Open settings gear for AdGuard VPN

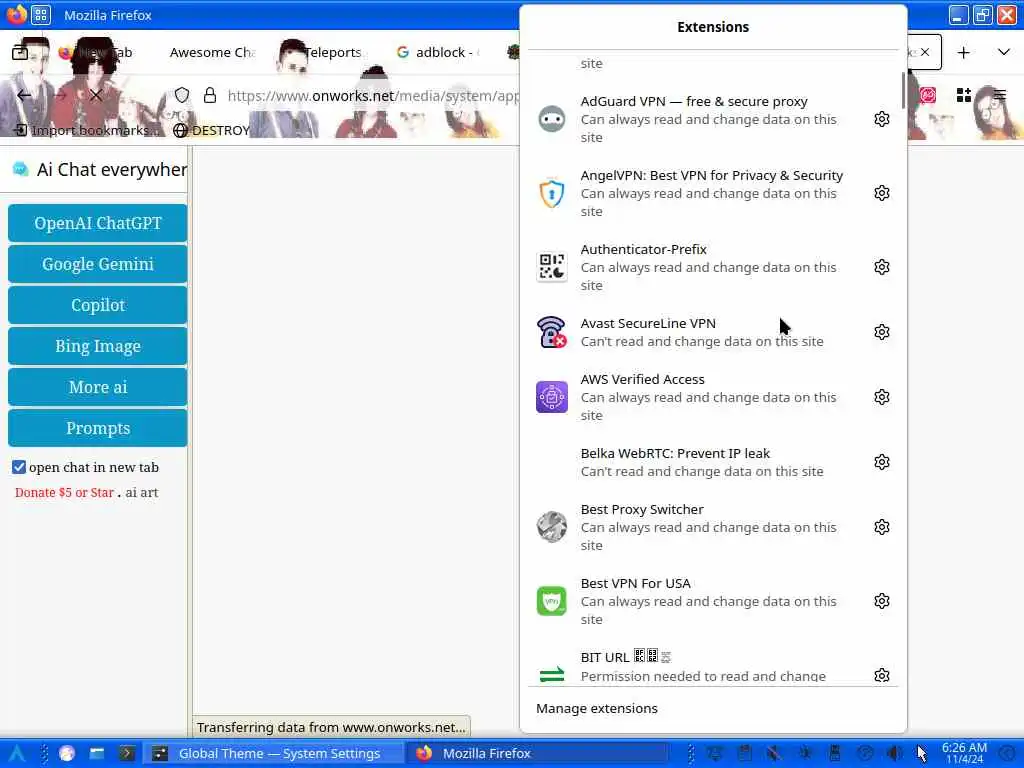pyautogui.click(x=882, y=119)
